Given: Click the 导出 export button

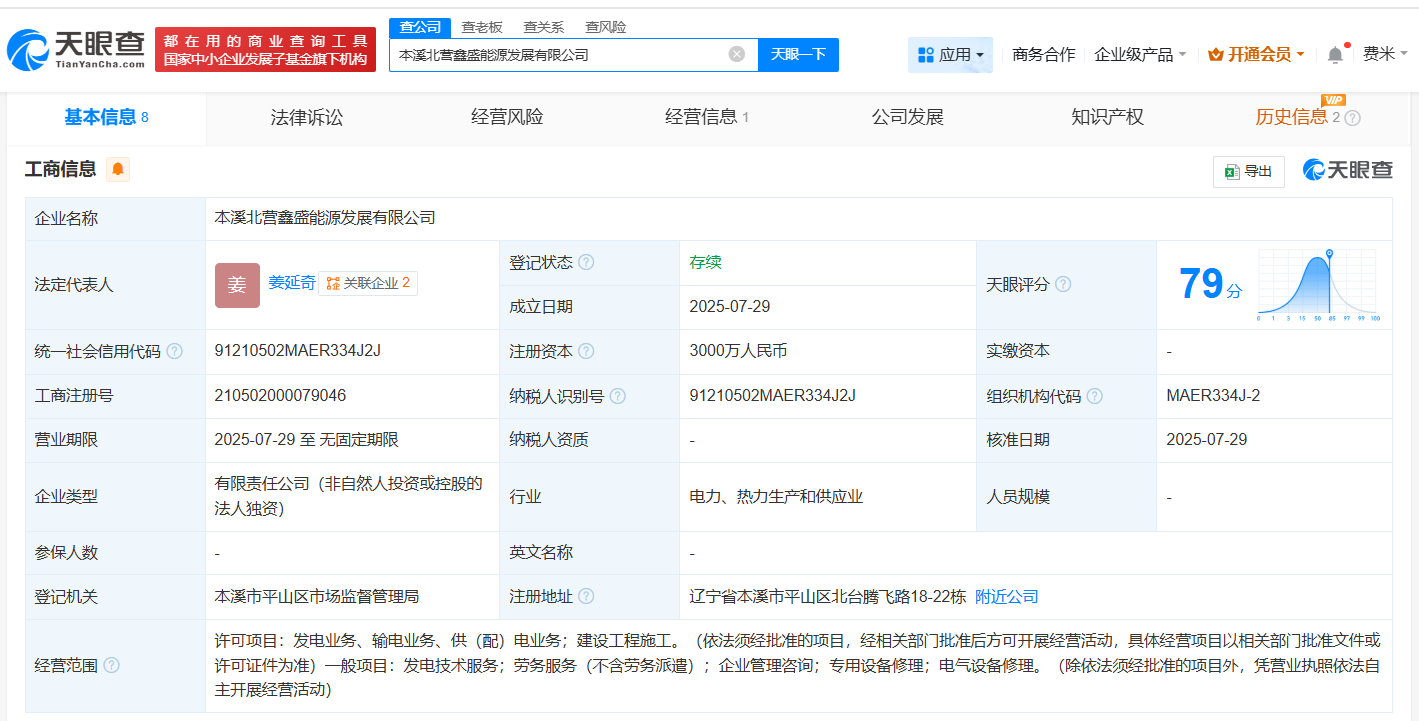Looking at the screenshot, I should pos(1249,171).
